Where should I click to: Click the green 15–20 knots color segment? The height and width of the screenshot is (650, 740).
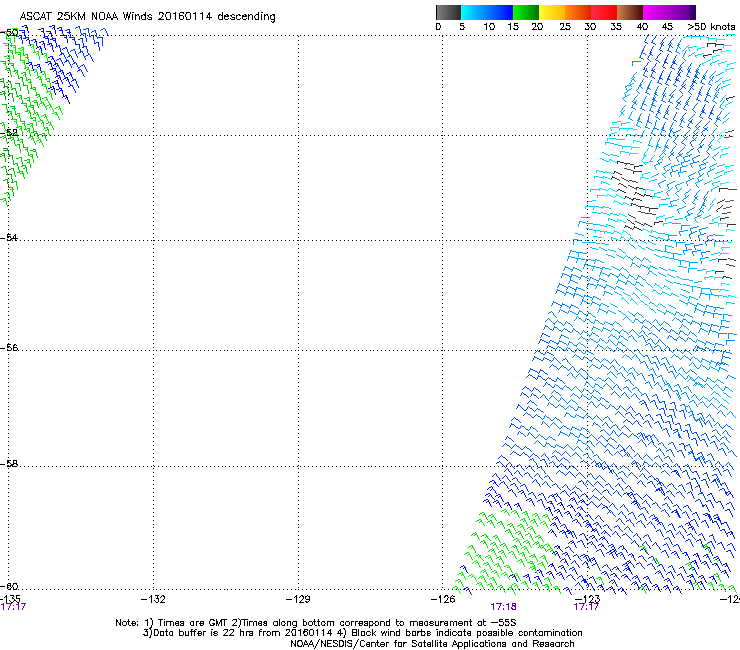point(526,12)
